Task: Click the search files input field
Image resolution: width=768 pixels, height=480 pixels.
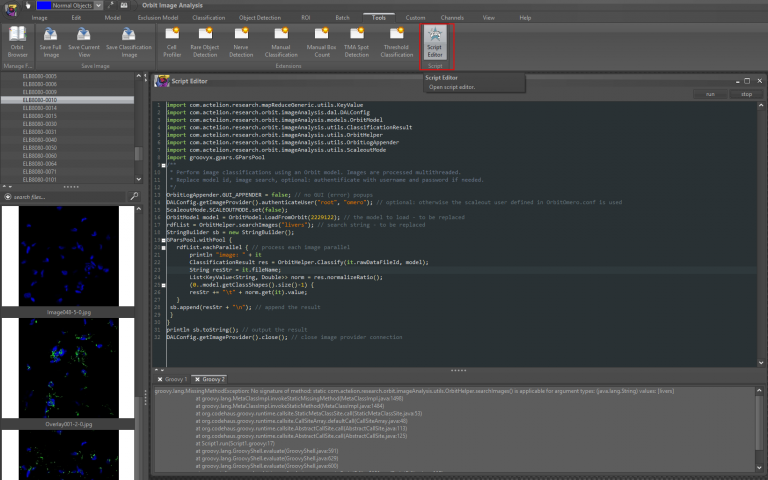Action: tap(68, 197)
